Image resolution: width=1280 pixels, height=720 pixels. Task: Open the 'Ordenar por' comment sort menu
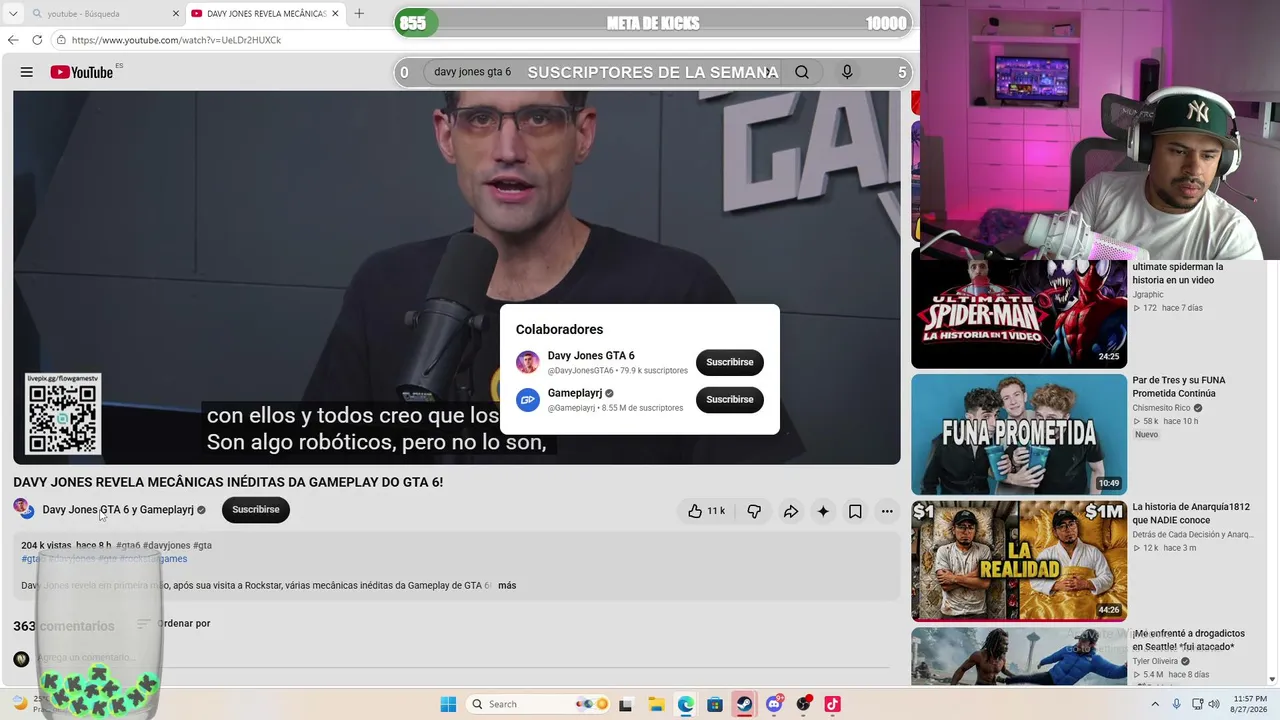[x=174, y=623]
